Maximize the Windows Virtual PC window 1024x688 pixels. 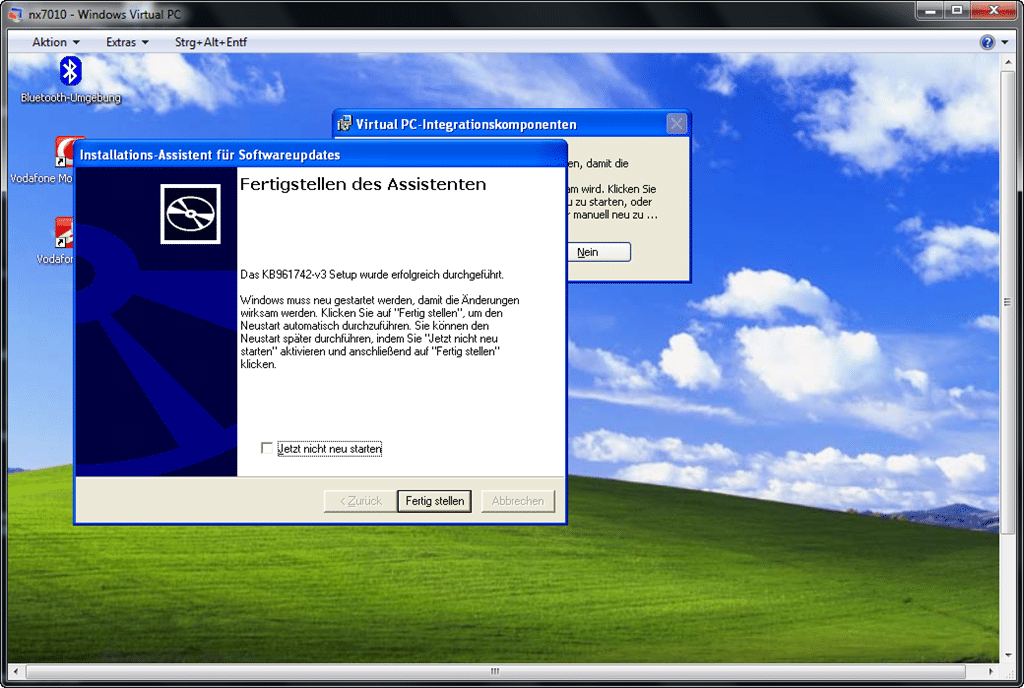[957, 10]
